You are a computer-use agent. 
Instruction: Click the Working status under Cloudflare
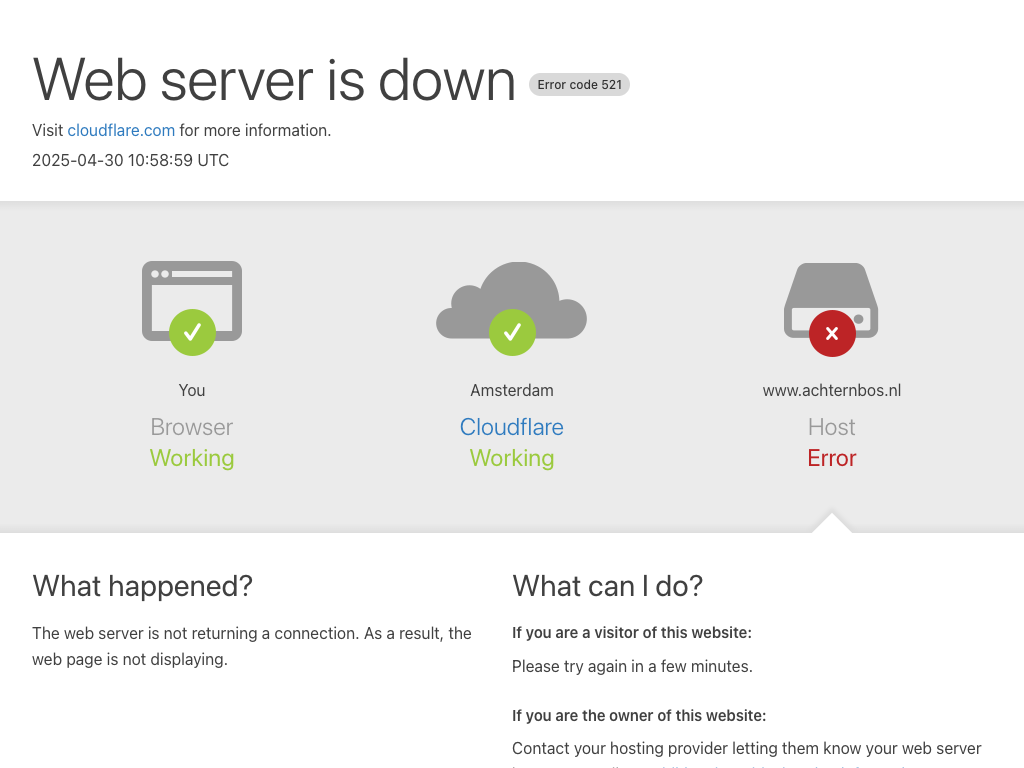pos(512,458)
